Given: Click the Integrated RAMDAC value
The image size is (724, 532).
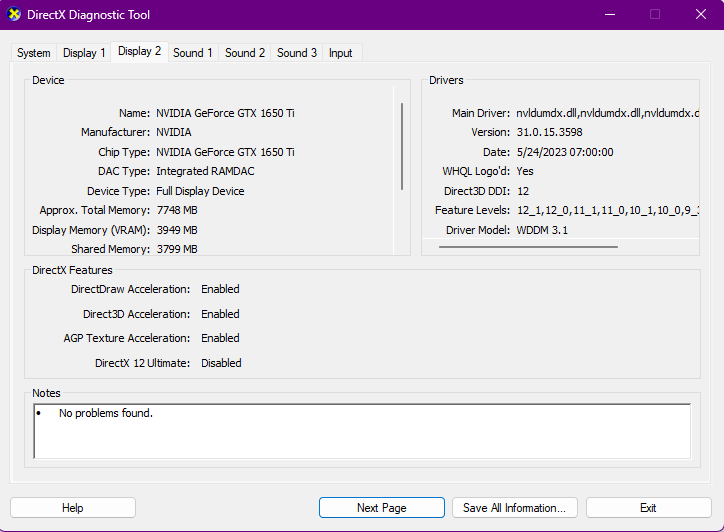Looking at the screenshot, I should (205, 171).
